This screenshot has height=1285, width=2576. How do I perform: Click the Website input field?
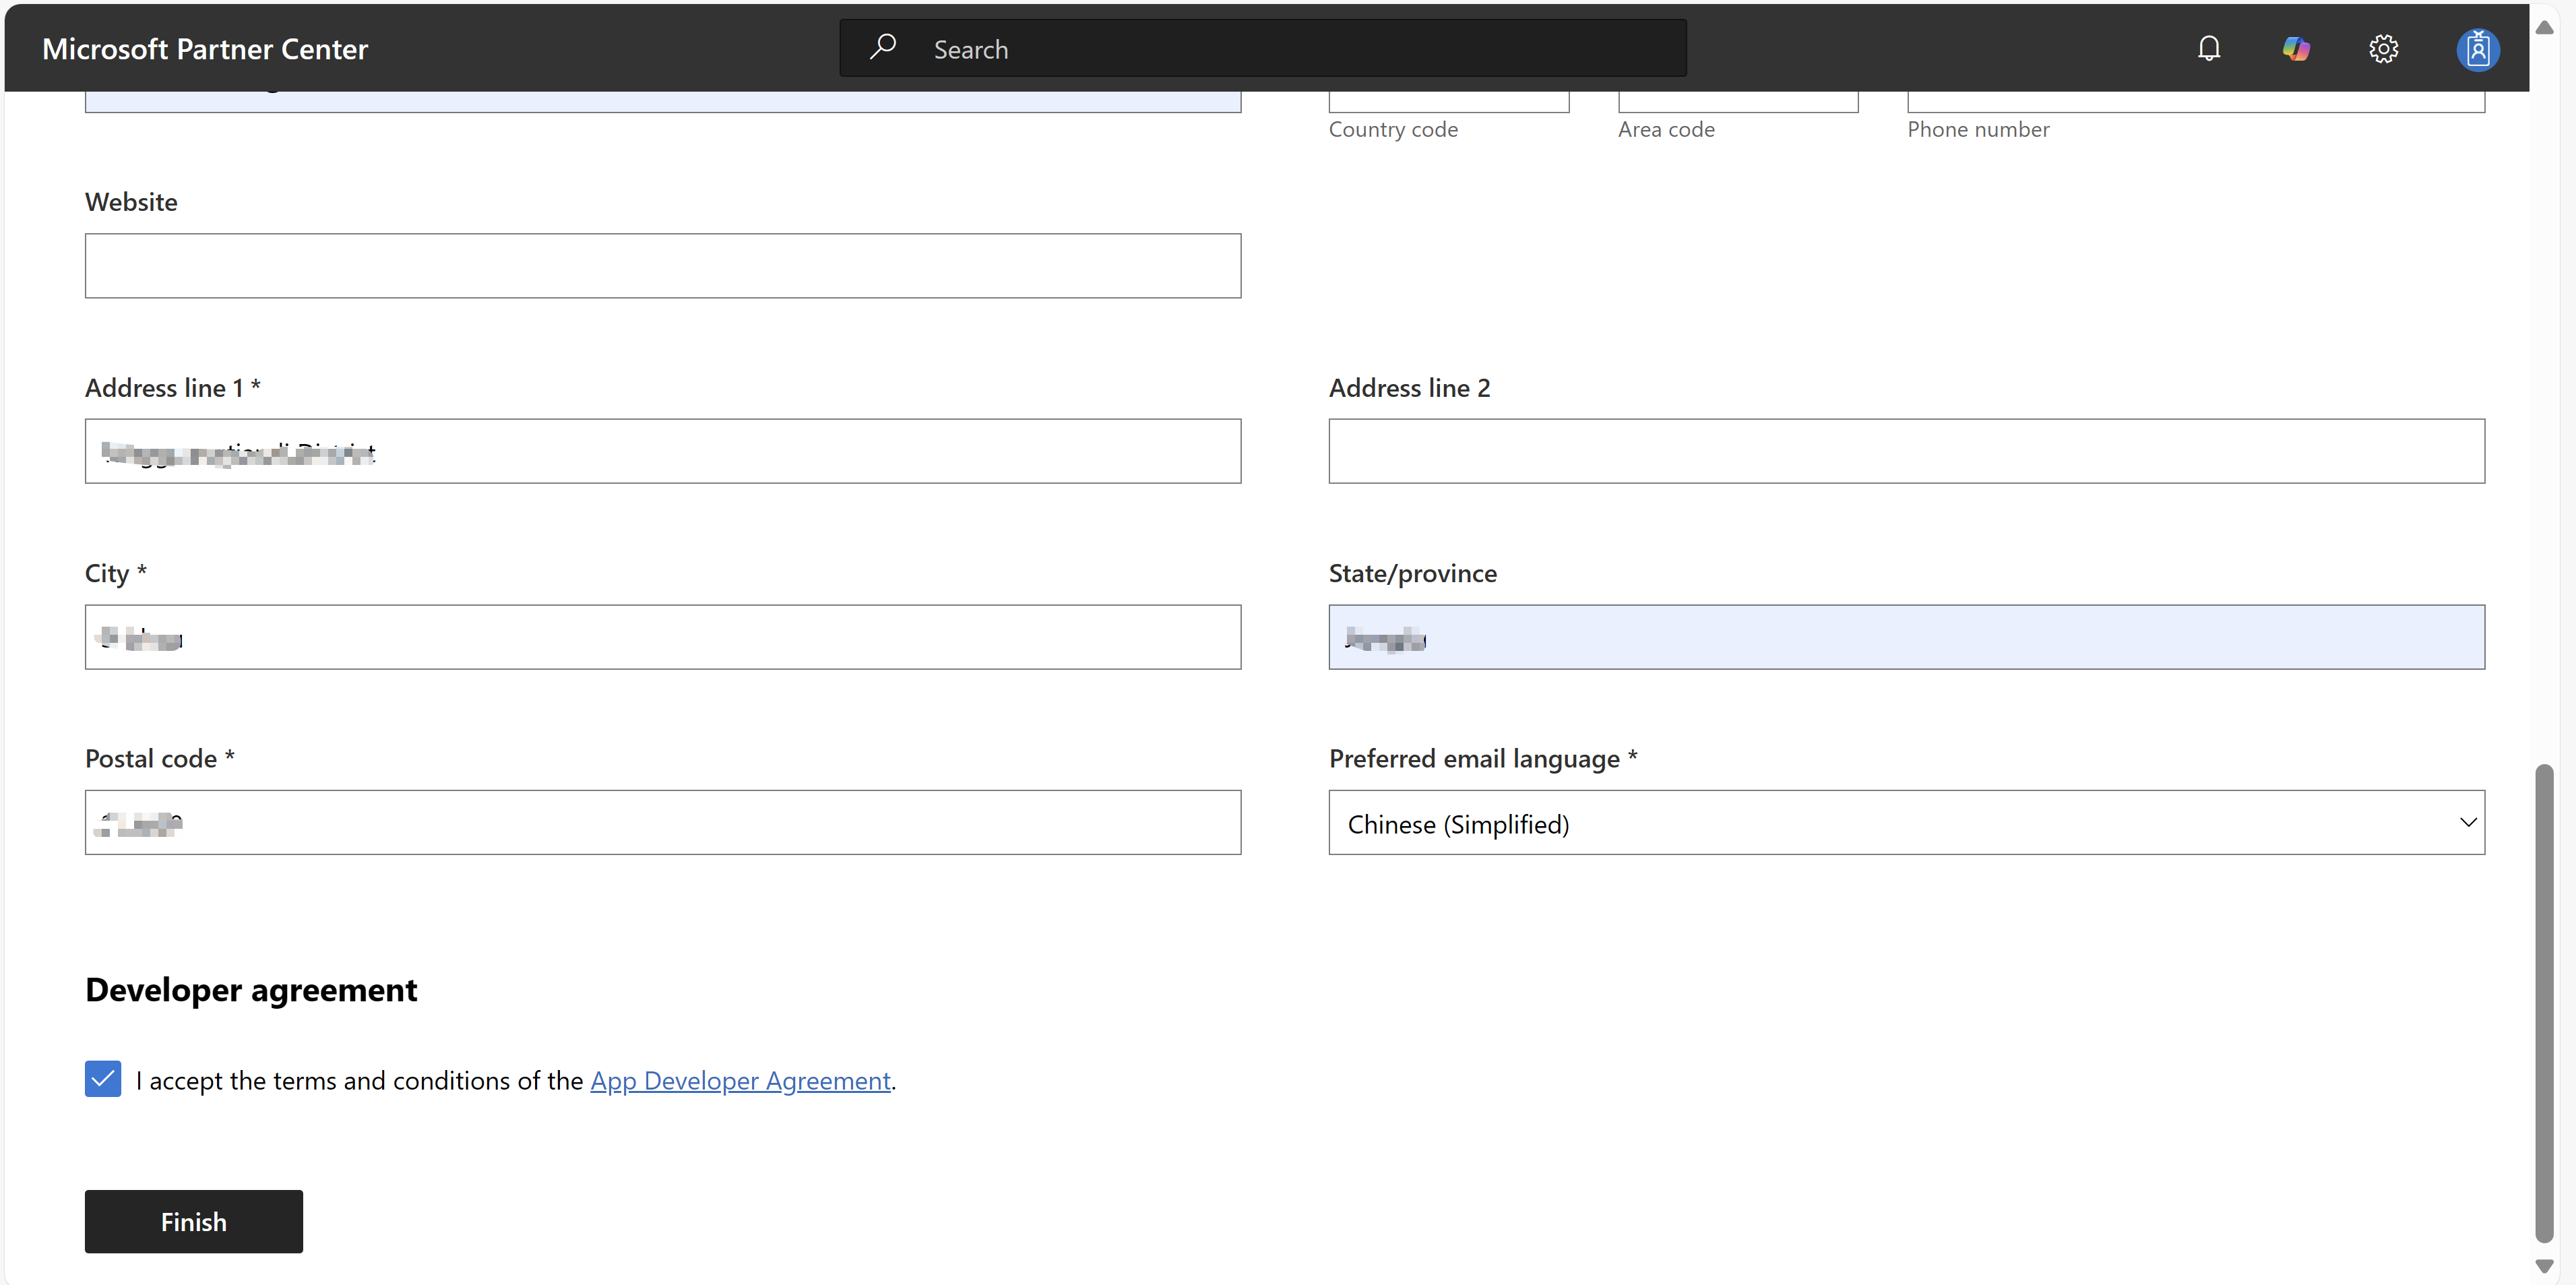tap(663, 265)
